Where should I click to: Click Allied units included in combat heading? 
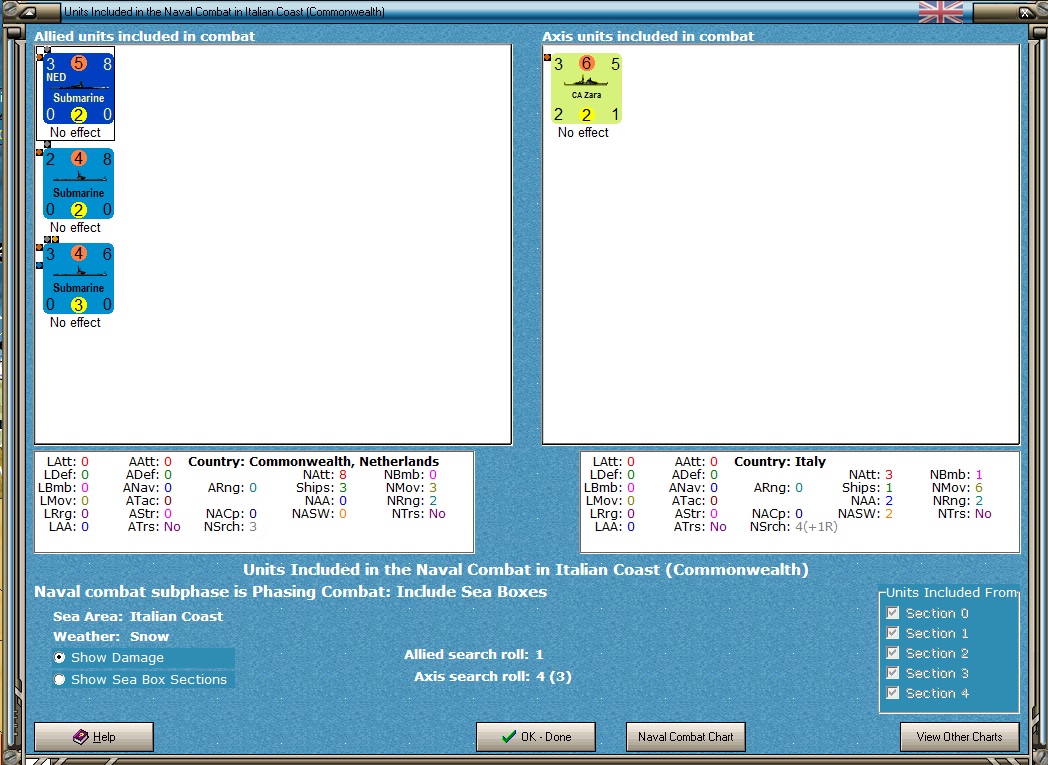click(x=144, y=36)
